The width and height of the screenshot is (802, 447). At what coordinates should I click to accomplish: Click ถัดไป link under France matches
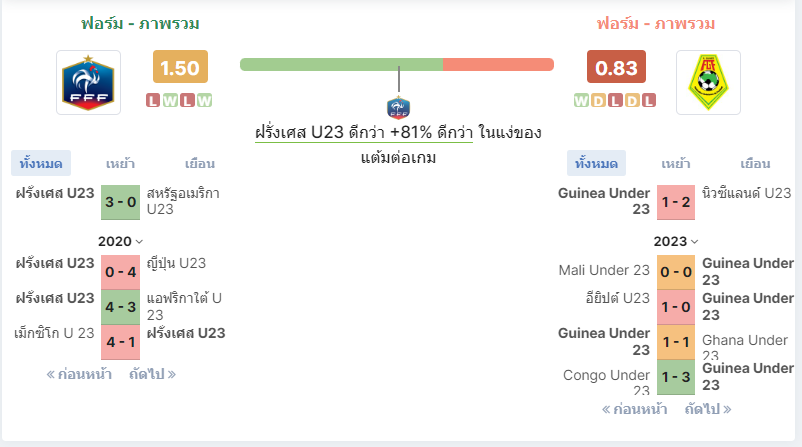[x=152, y=374]
